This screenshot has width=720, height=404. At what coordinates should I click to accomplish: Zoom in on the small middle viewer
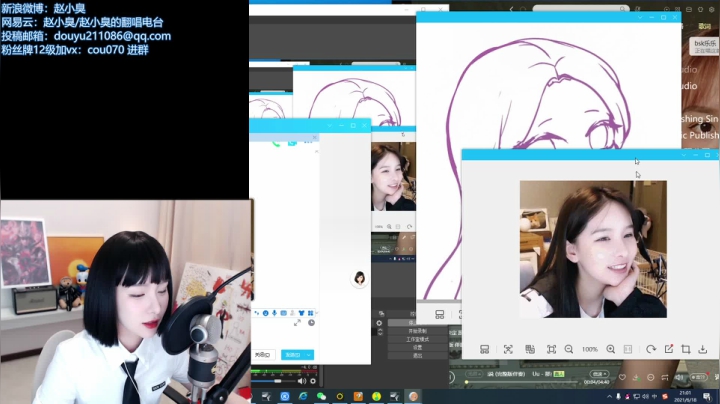pyautogui.click(x=389, y=226)
